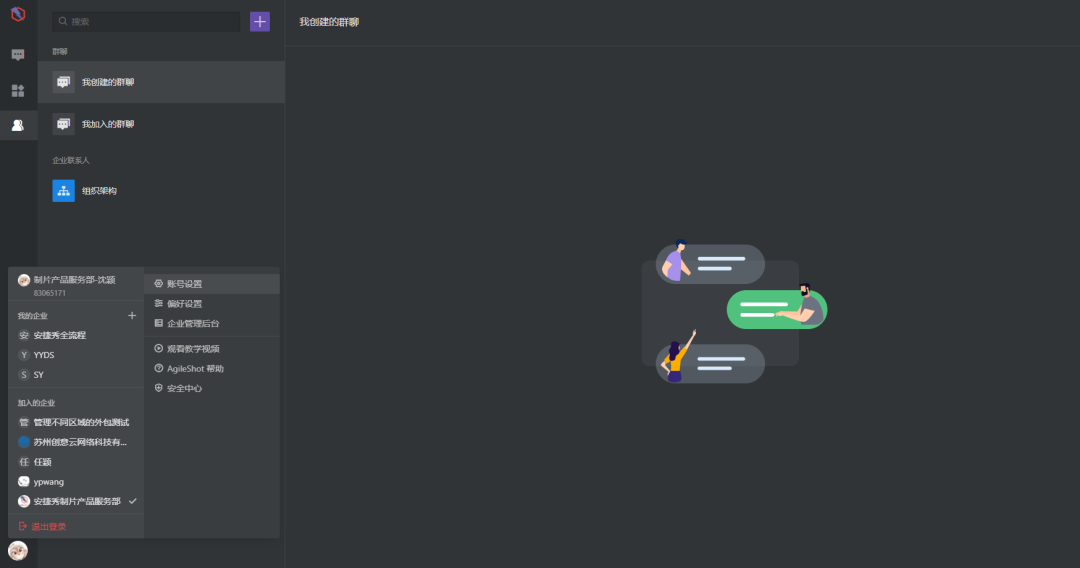Open 偏好设置 preferences

click(x=184, y=304)
